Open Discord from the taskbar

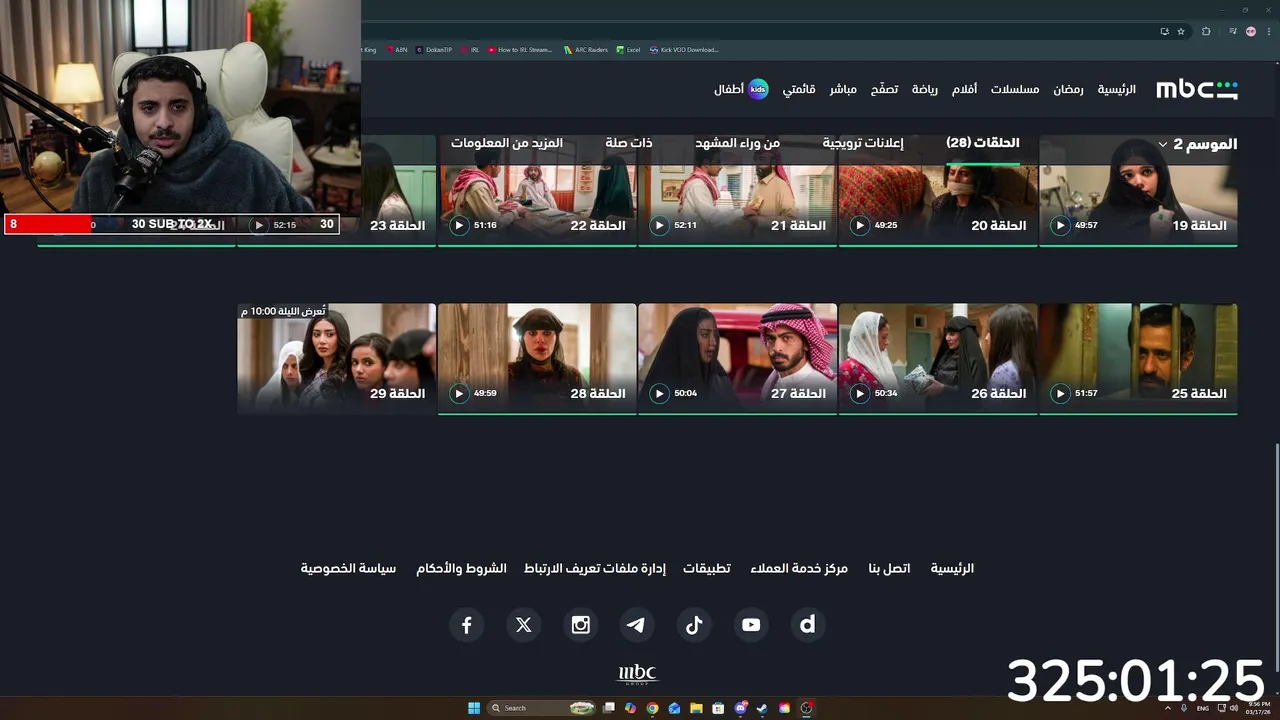(740, 708)
